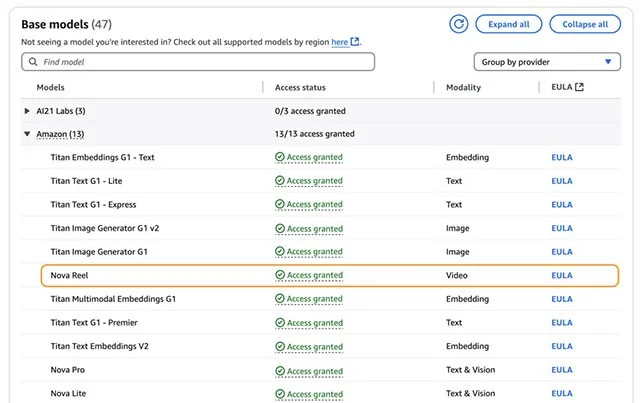The width and height of the screenshot is (640, 403).
Task: Open EULA link for Titan Multimodal Embeddings G1
Action: (562, 299)
